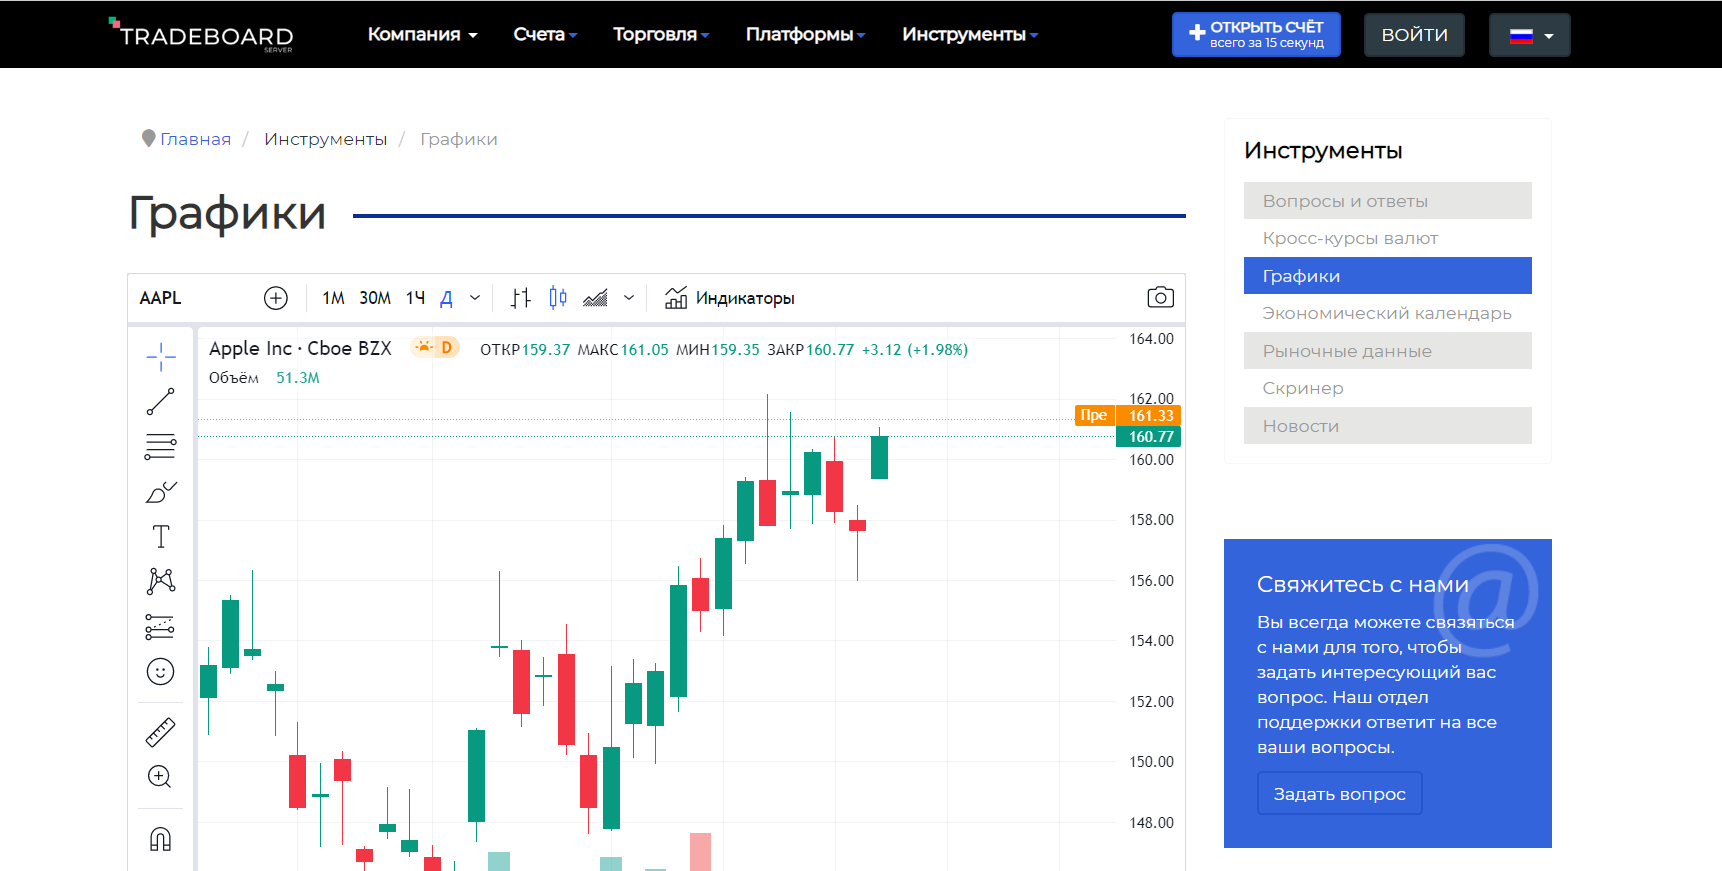1722x871 pixels.
Task: Set timeframe to 30M
Action: (x=375, y=298)
